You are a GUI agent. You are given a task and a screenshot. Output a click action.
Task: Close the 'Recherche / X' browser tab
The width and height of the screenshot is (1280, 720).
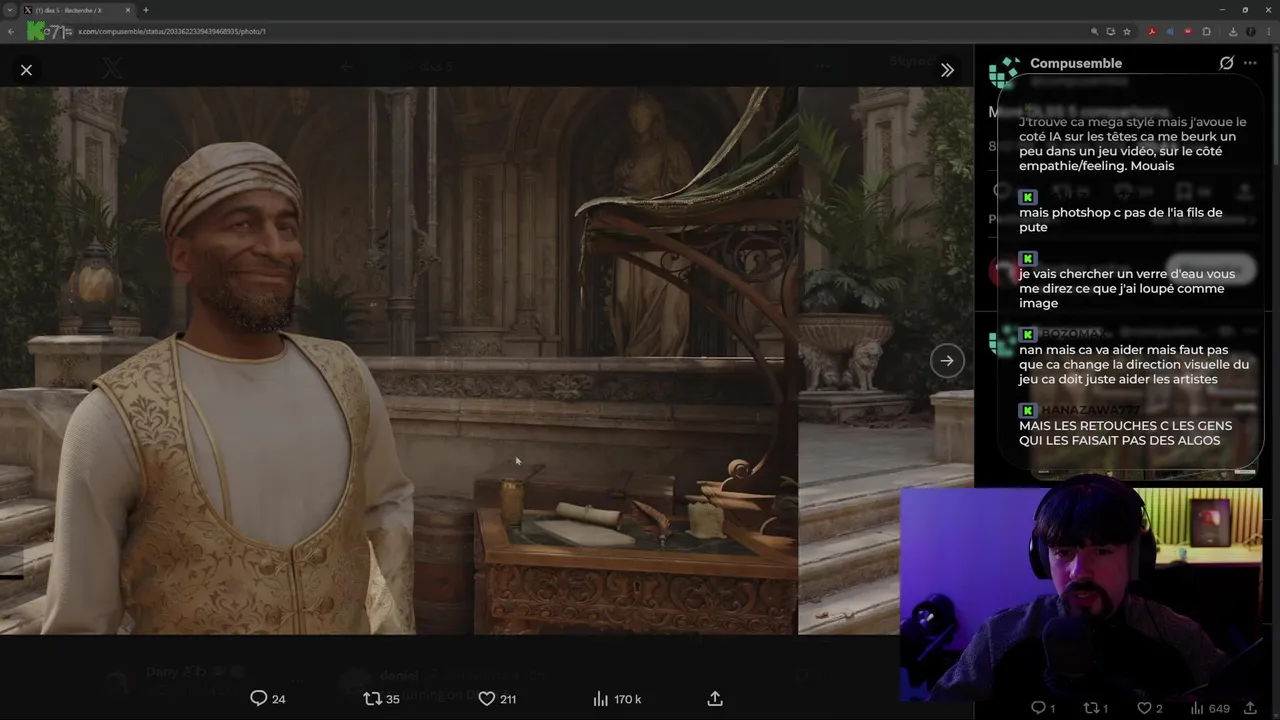pos(128,10)
